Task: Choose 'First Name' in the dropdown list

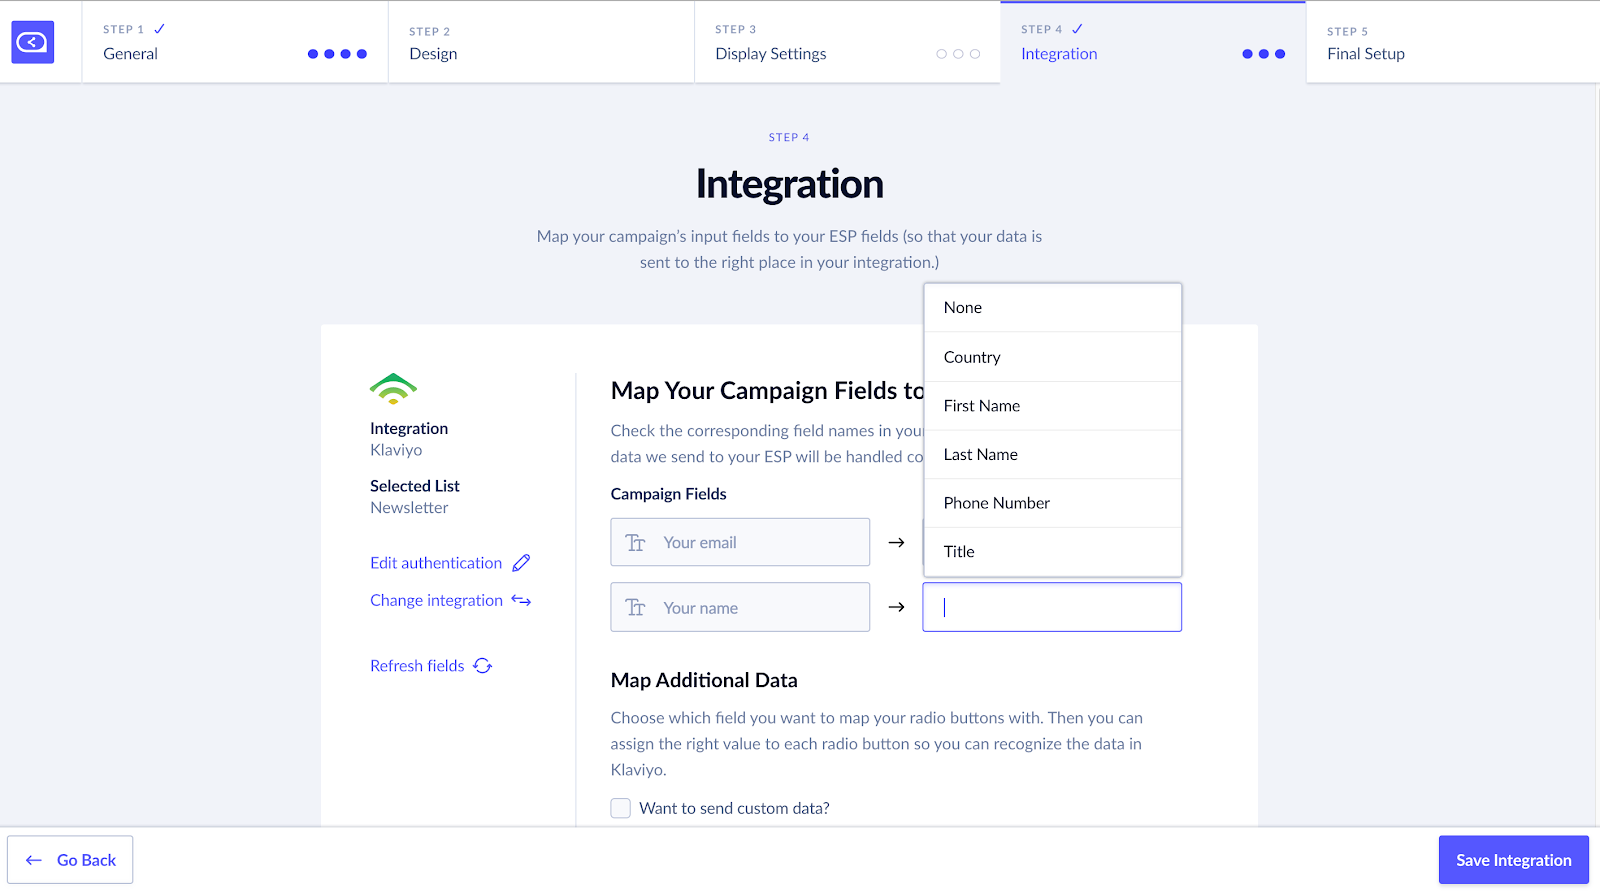Action: (x=1053, y=406)
